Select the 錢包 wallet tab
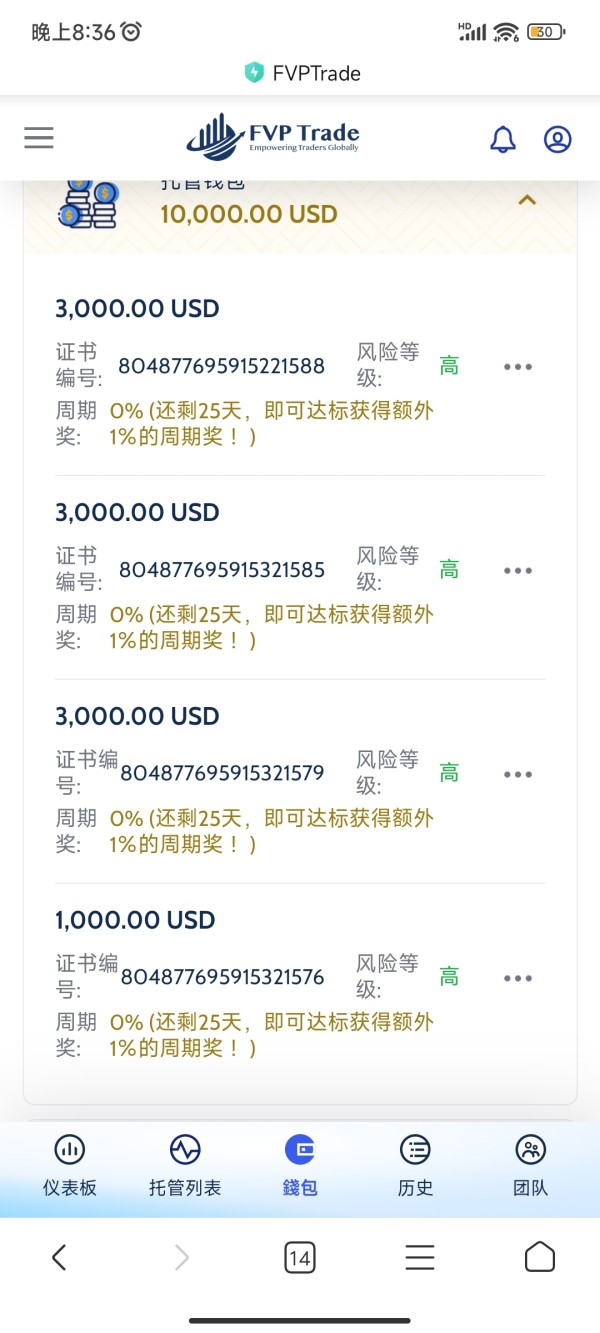The image size is (600, 1333). pyautogui.click(x=300, y=1166)
